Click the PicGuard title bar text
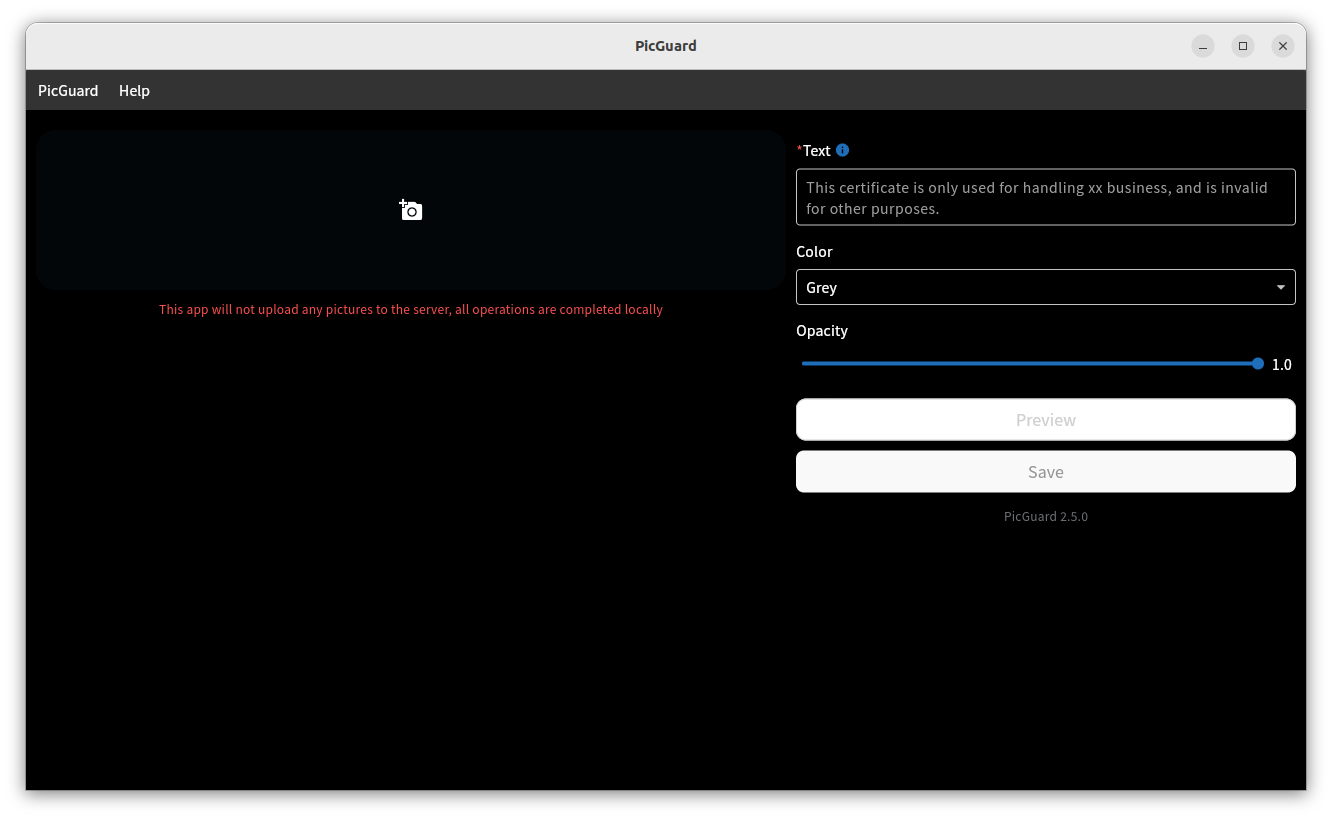 (x=666, y=46)
